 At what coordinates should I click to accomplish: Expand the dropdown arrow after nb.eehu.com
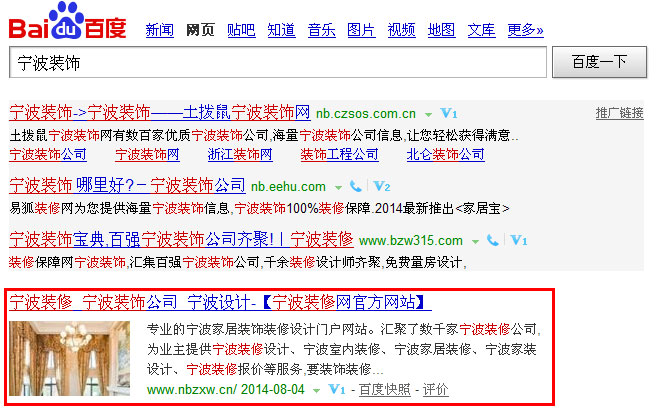(338, 188)
